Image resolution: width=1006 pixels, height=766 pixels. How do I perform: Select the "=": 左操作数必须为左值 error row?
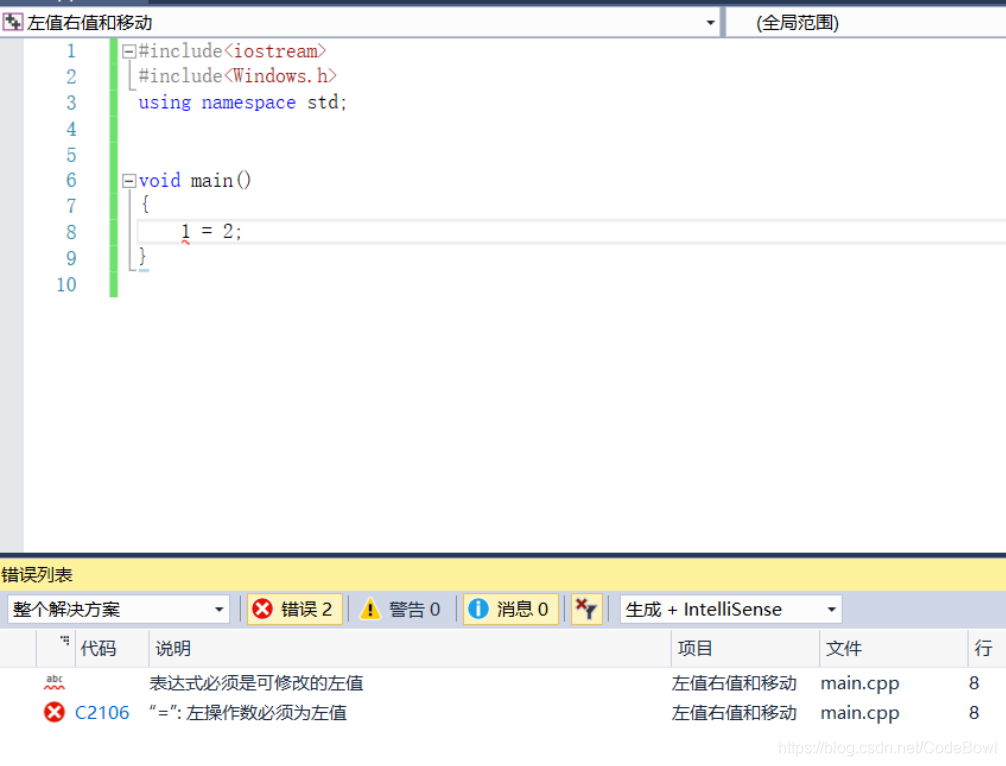point(503,713)
